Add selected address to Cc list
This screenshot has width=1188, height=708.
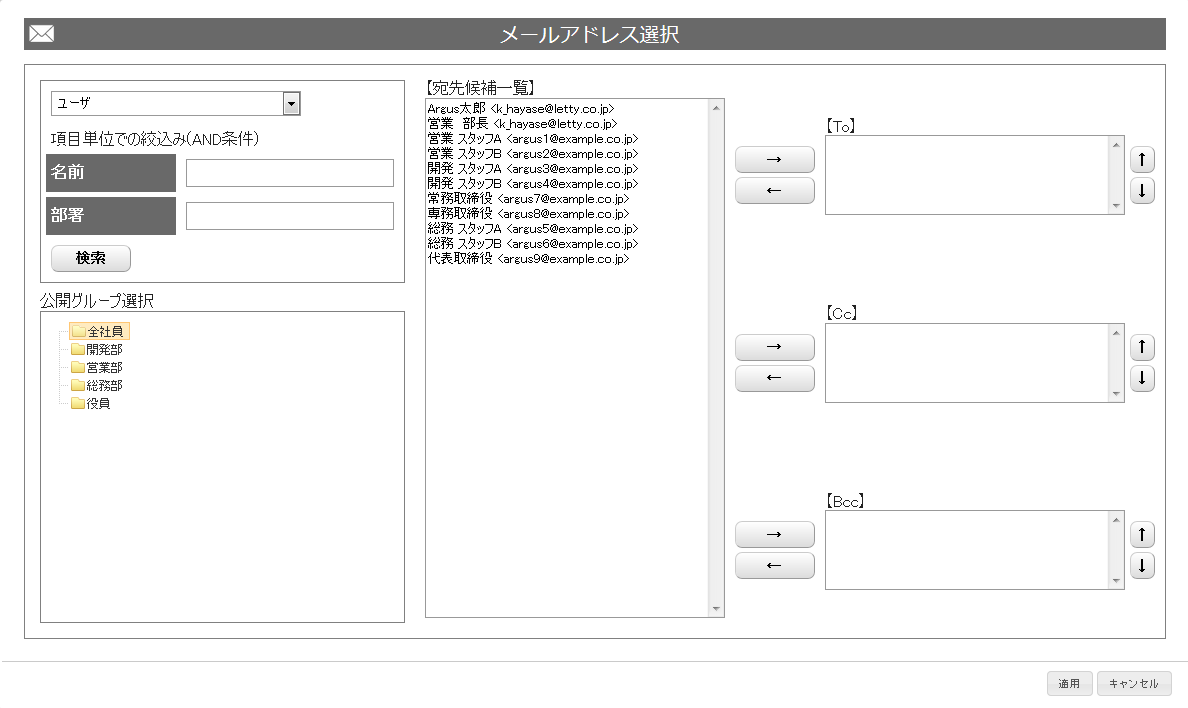point(774,347)
